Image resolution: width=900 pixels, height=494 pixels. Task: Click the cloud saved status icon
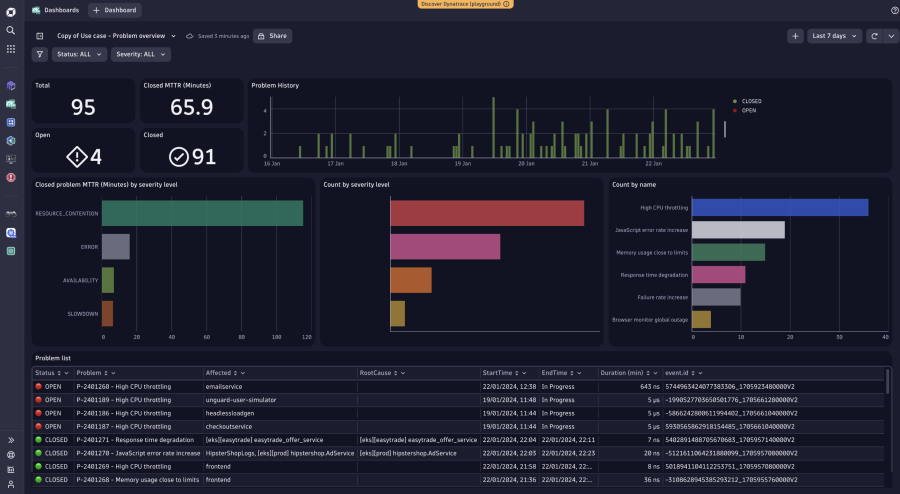189,36
